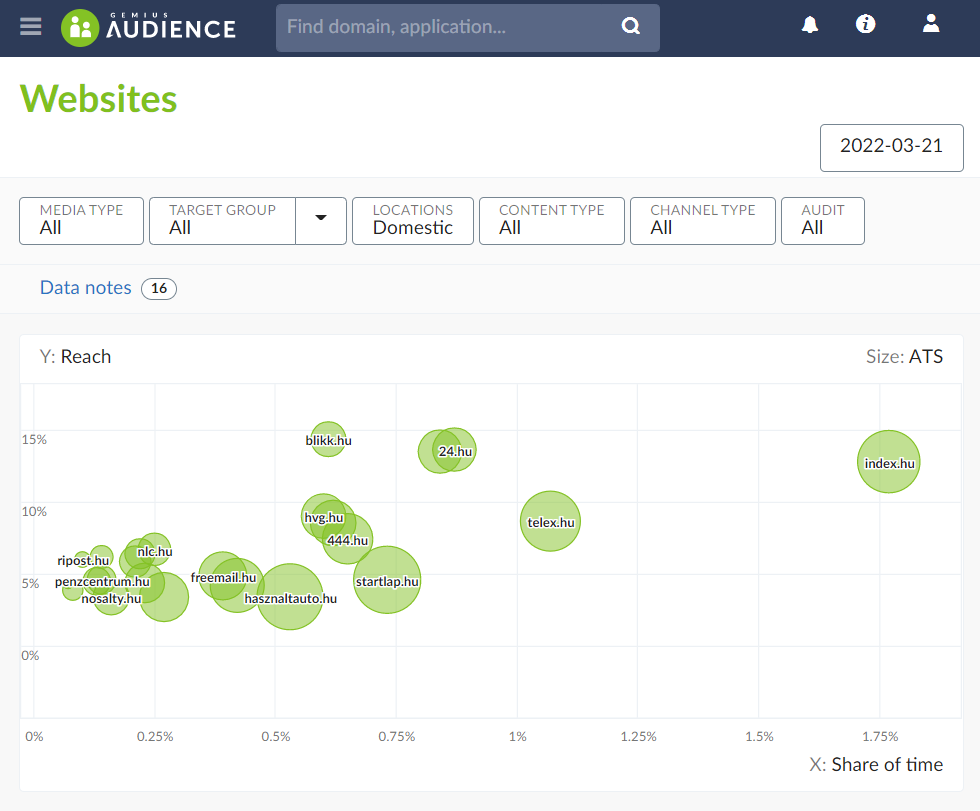Screen dimensions: 980x811
Task: Focus the Find domain search field
Action: coord(468,28)
